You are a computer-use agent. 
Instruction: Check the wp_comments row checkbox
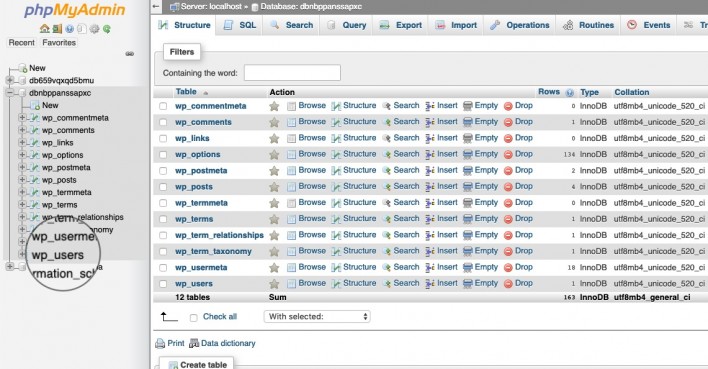(163, 122)
